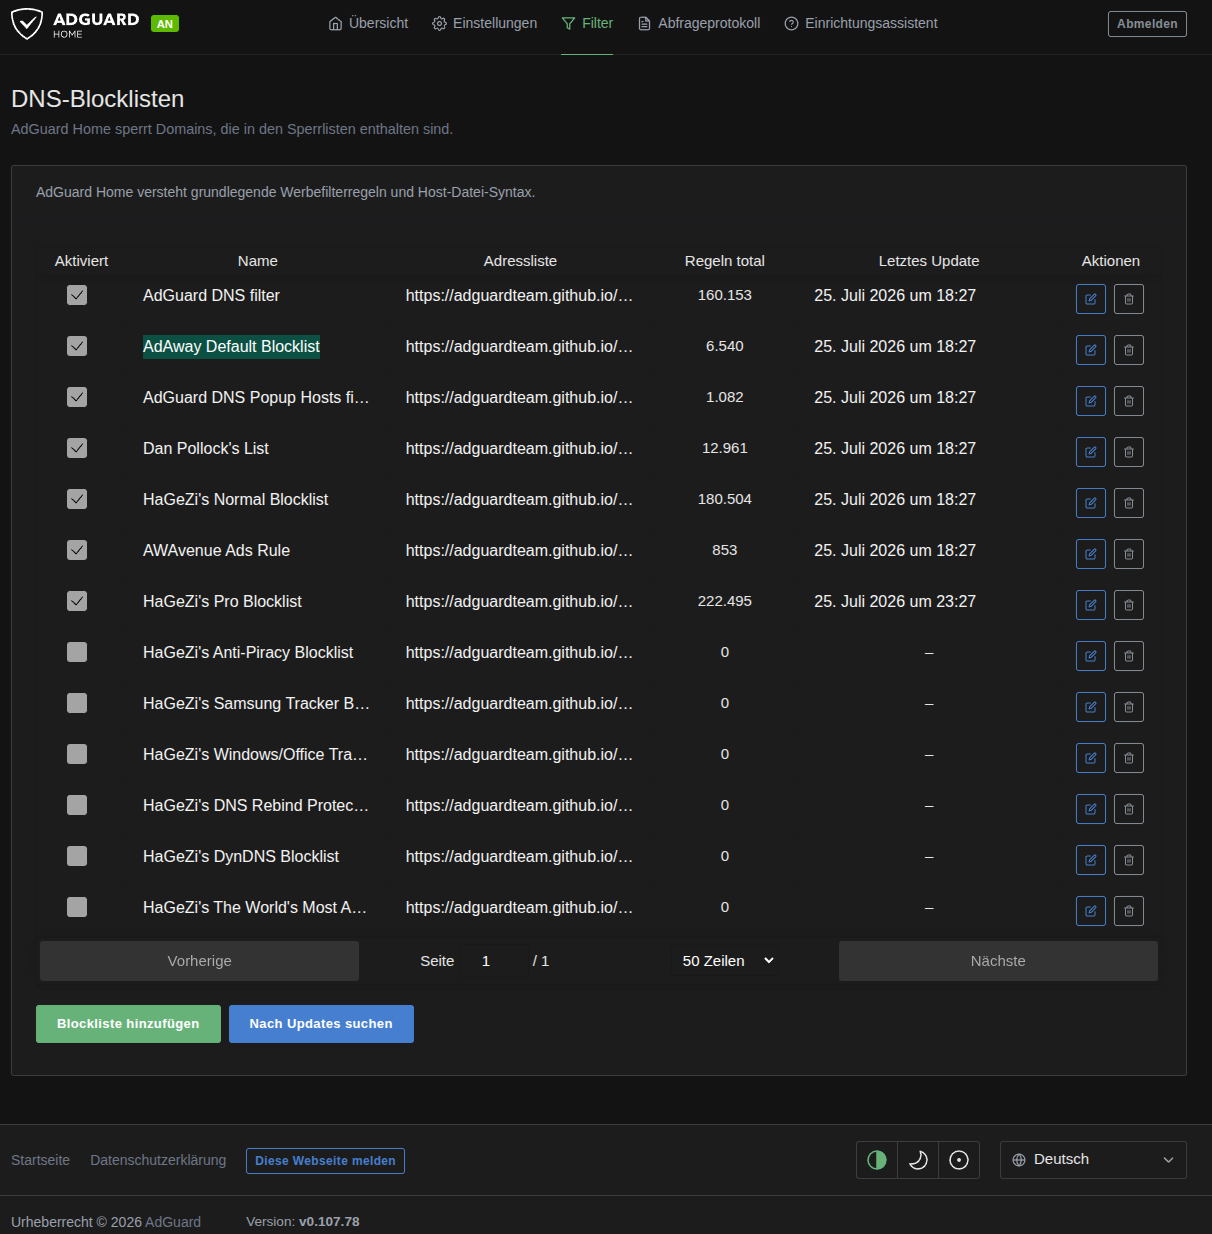The height and width of the screenshot is (1234, 1212).
Task: Edit HaGeZi's Normal Blocklist
Action: pyautogui.click(x=1091, y=503)
